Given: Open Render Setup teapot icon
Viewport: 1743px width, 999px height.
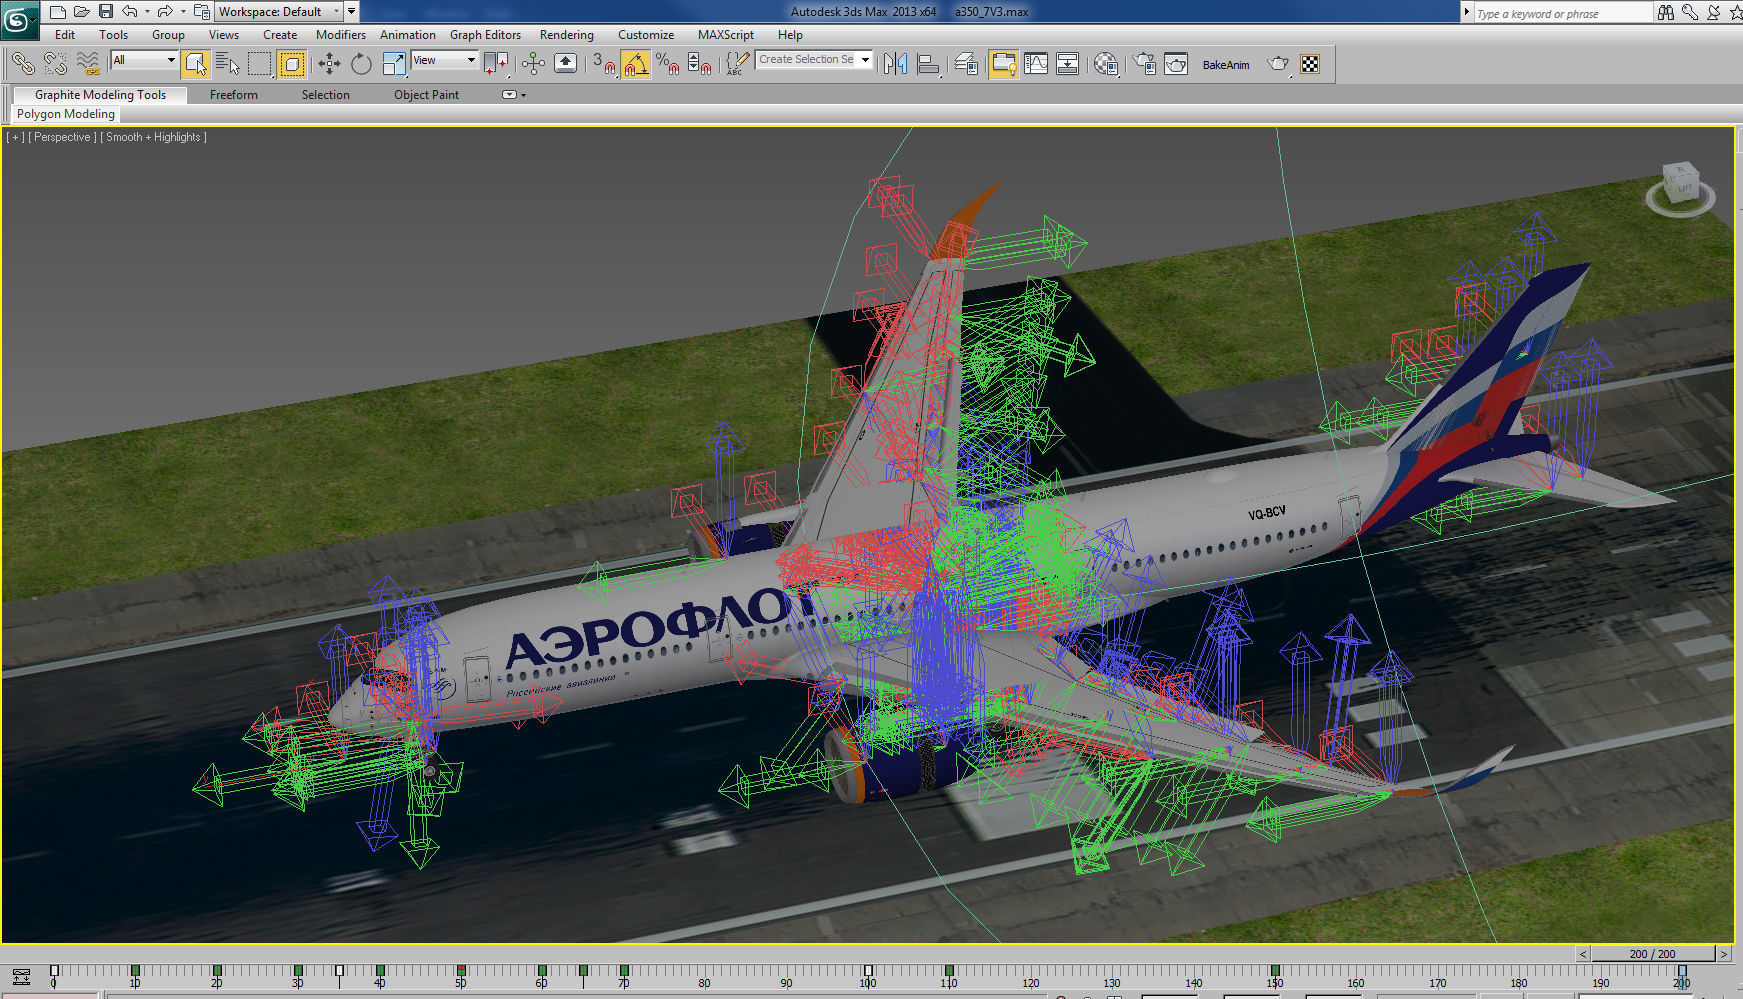Looking at the screenshot, I should point(1144,64).
